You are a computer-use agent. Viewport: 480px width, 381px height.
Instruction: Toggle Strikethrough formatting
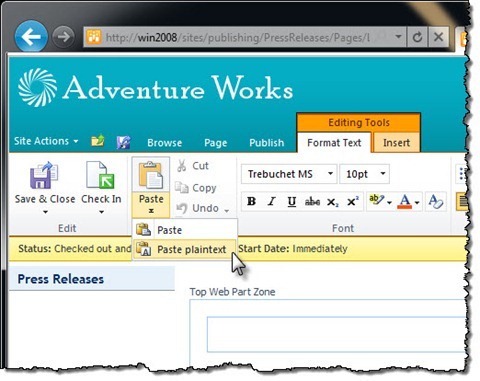click(x=312, y=201)
